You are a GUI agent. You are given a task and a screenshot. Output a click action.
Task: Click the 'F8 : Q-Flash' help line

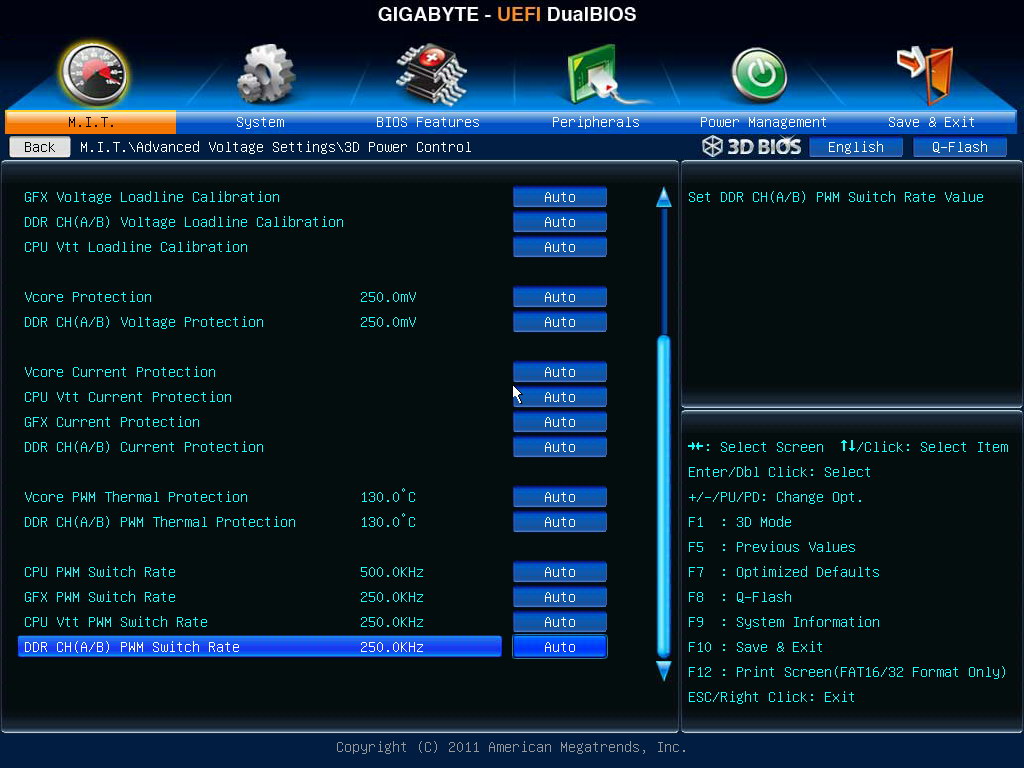[740, 597]
